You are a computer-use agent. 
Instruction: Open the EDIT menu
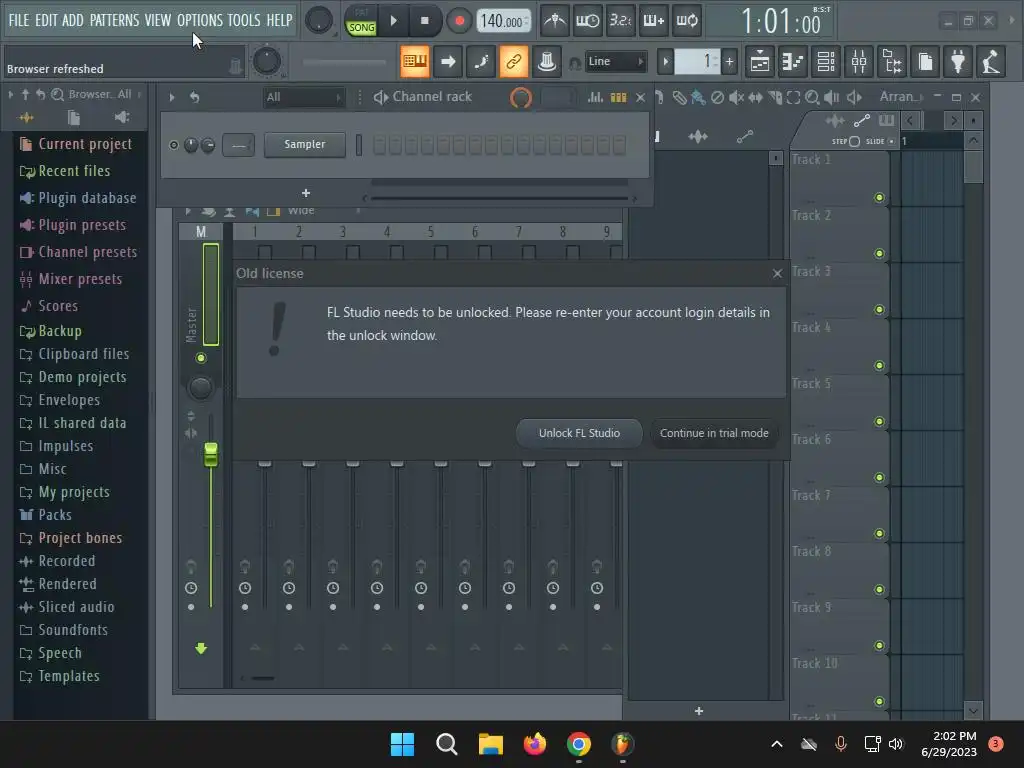(46, 20)
